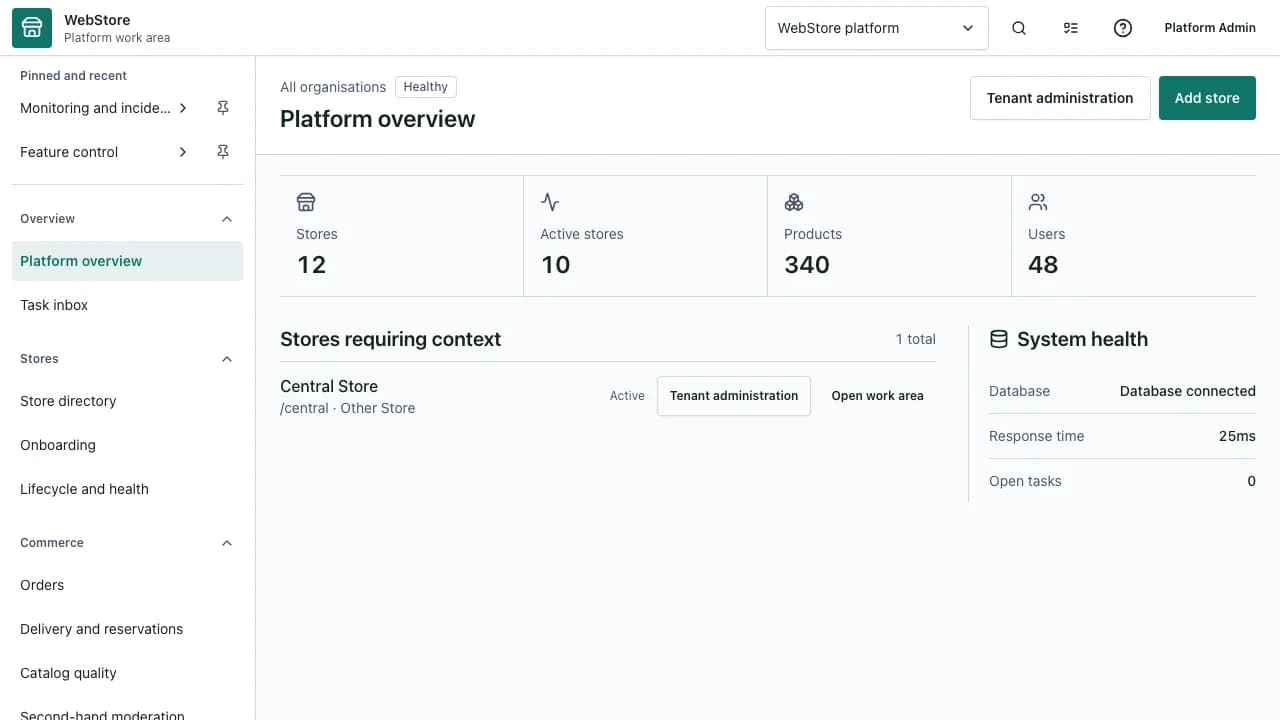Image resolution: width=1280 pixels, height=720 pixels.
Task: Expand Monitoring and incidents chevron
Action: 183,108
